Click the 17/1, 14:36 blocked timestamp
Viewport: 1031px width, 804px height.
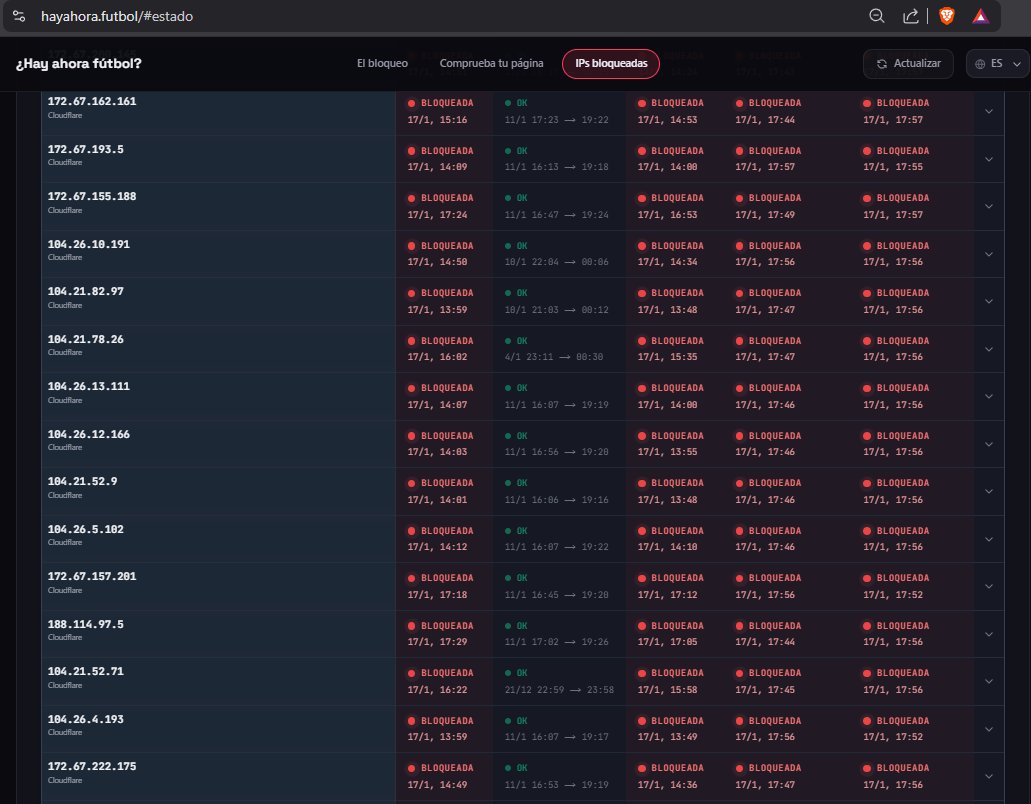667,785
